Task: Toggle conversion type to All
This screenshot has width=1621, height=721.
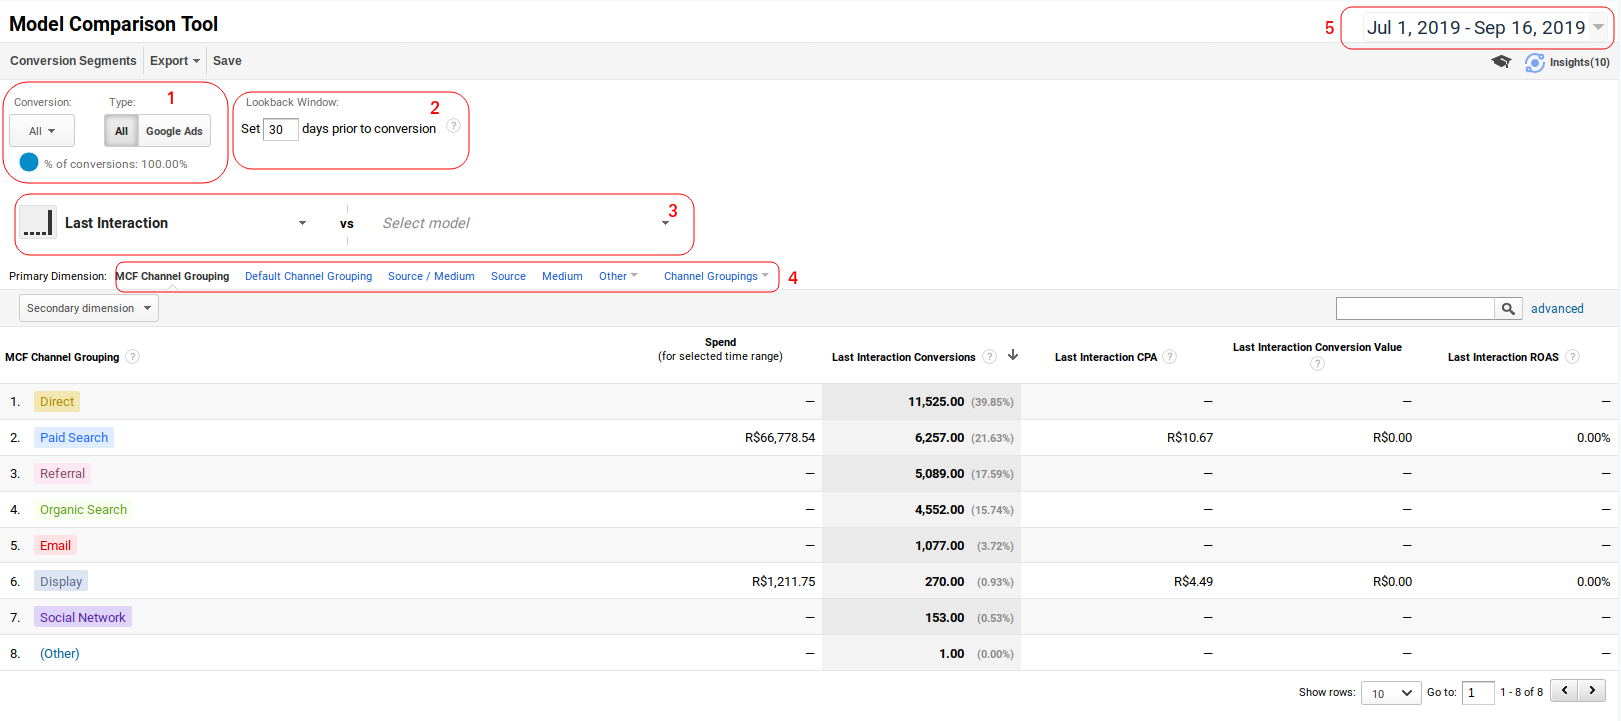Action: [x=121, y=131]
